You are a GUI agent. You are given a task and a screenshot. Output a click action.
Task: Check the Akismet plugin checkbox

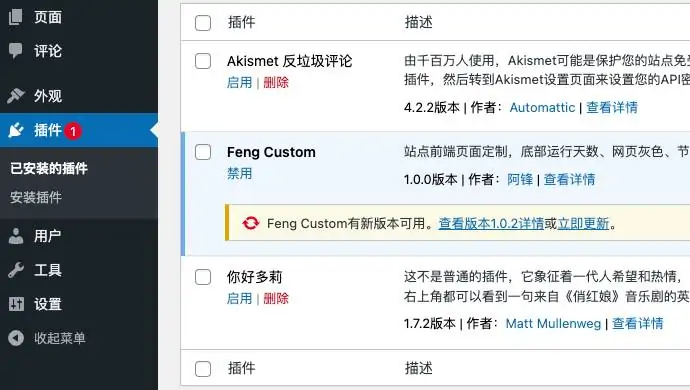pos(203,61)
